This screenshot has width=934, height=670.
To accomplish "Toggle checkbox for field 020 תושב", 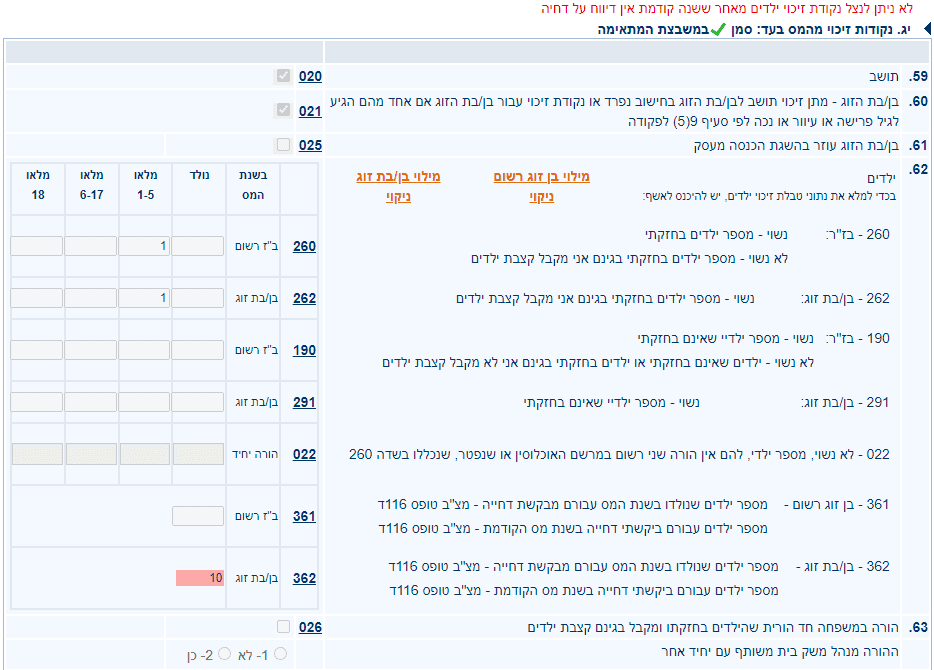I will point(284,76).
